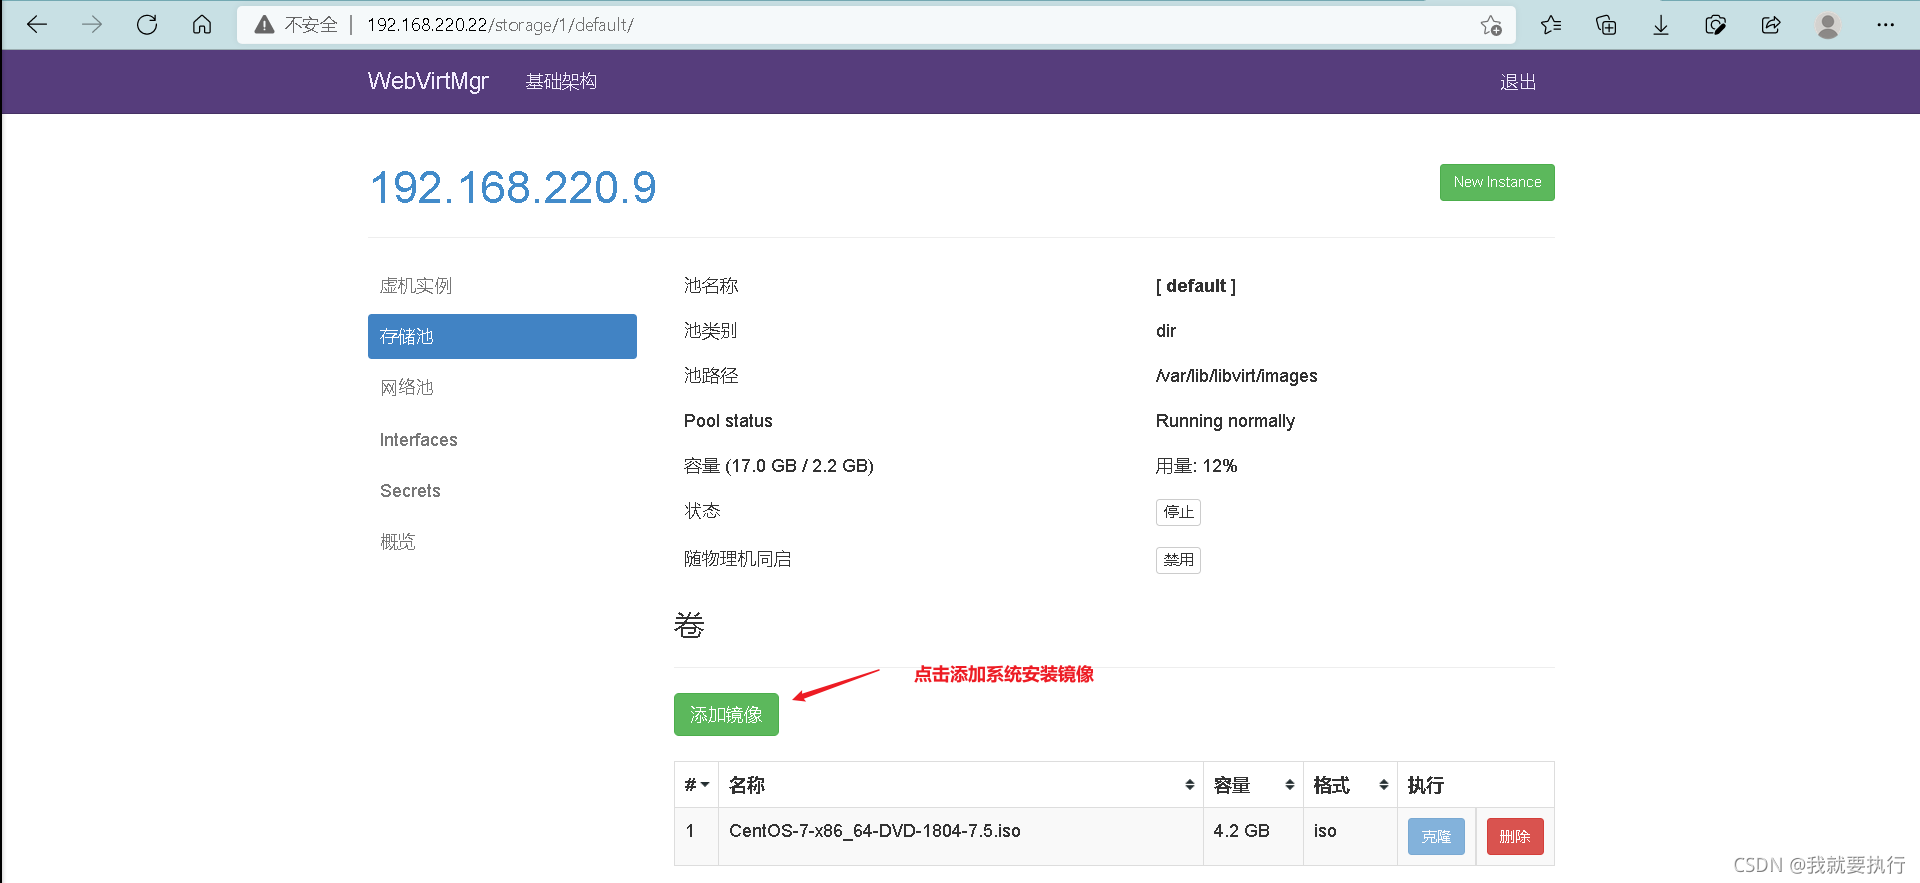This screenshot has height=883, width=1920.
Task: Click the /var/lib/libvirt/images pool path text
Action: 1236,376
